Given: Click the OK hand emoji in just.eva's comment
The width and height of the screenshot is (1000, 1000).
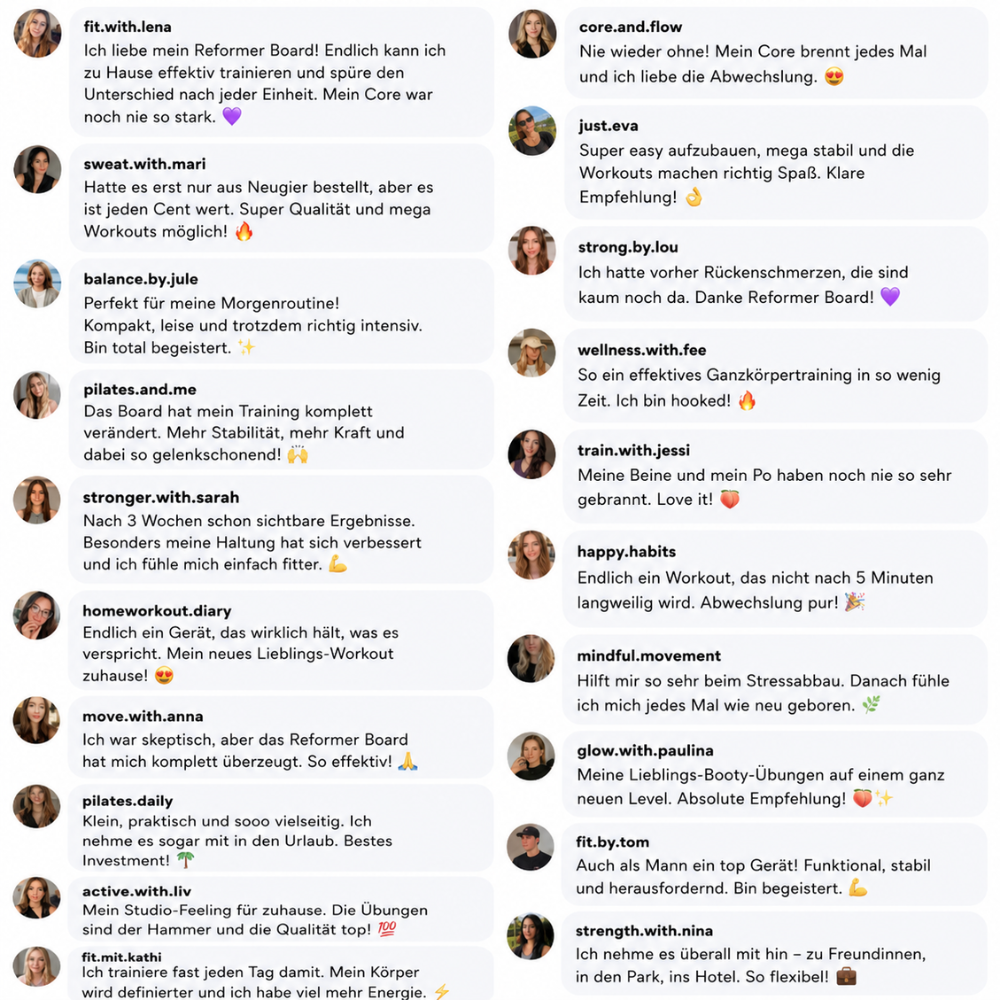Looking at the screenshot, I should [x=694, y=197].
